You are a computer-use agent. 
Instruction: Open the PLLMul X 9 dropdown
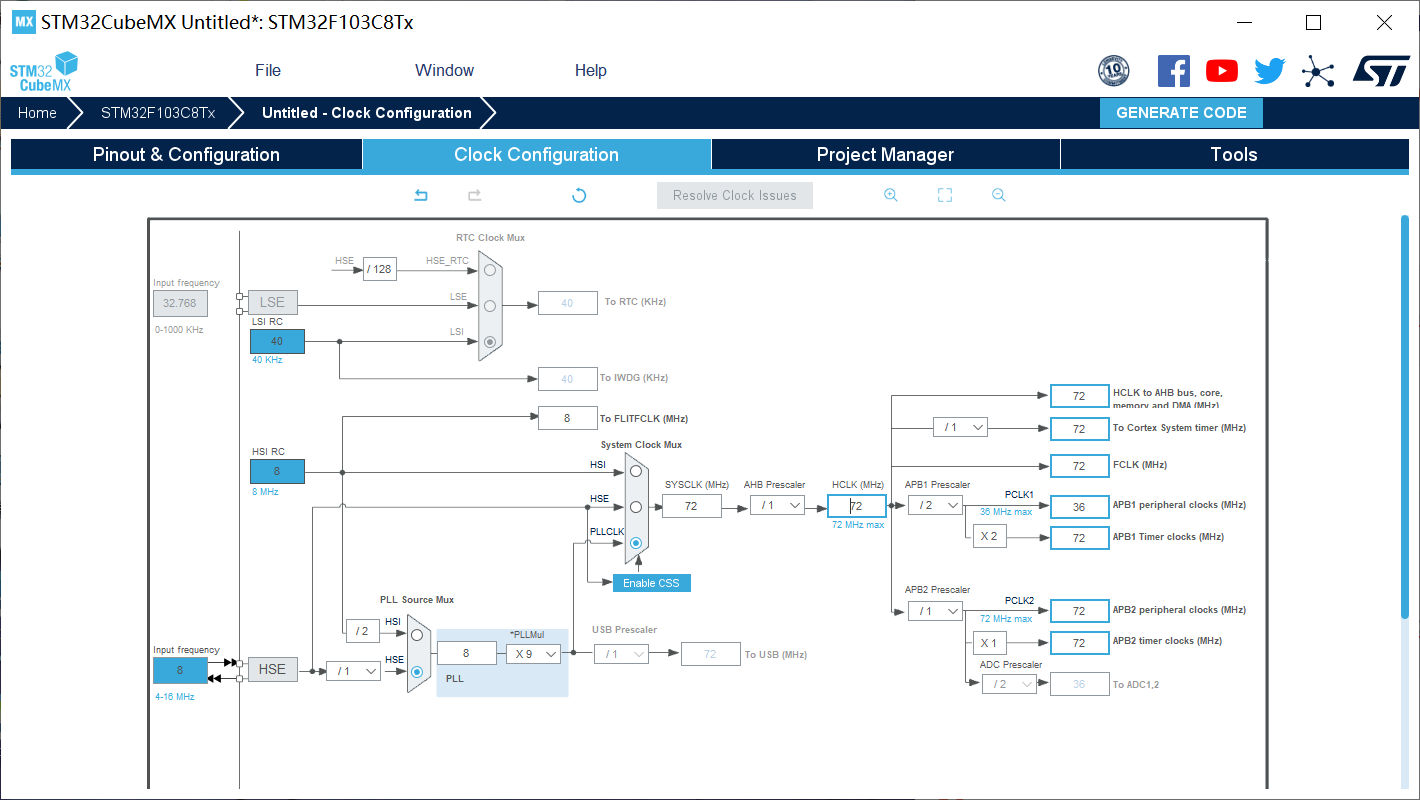click(533, 654)
